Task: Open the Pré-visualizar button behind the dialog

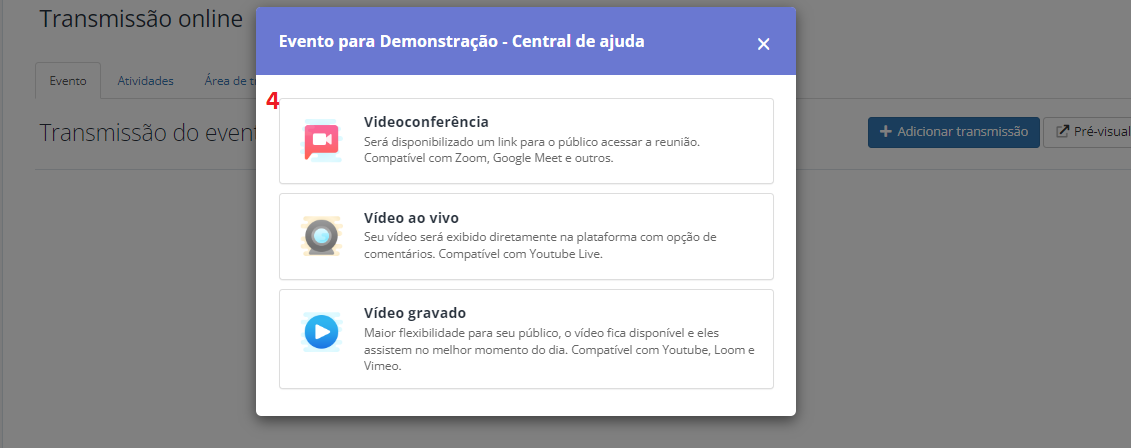Action: coord(1088,132)
